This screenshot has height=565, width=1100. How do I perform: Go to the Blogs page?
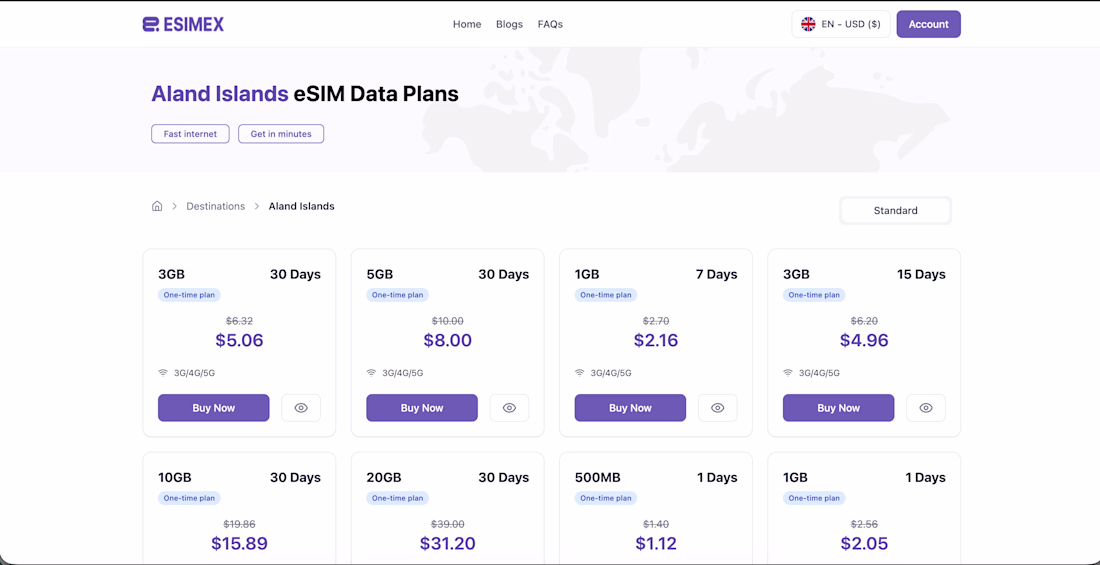509,24
